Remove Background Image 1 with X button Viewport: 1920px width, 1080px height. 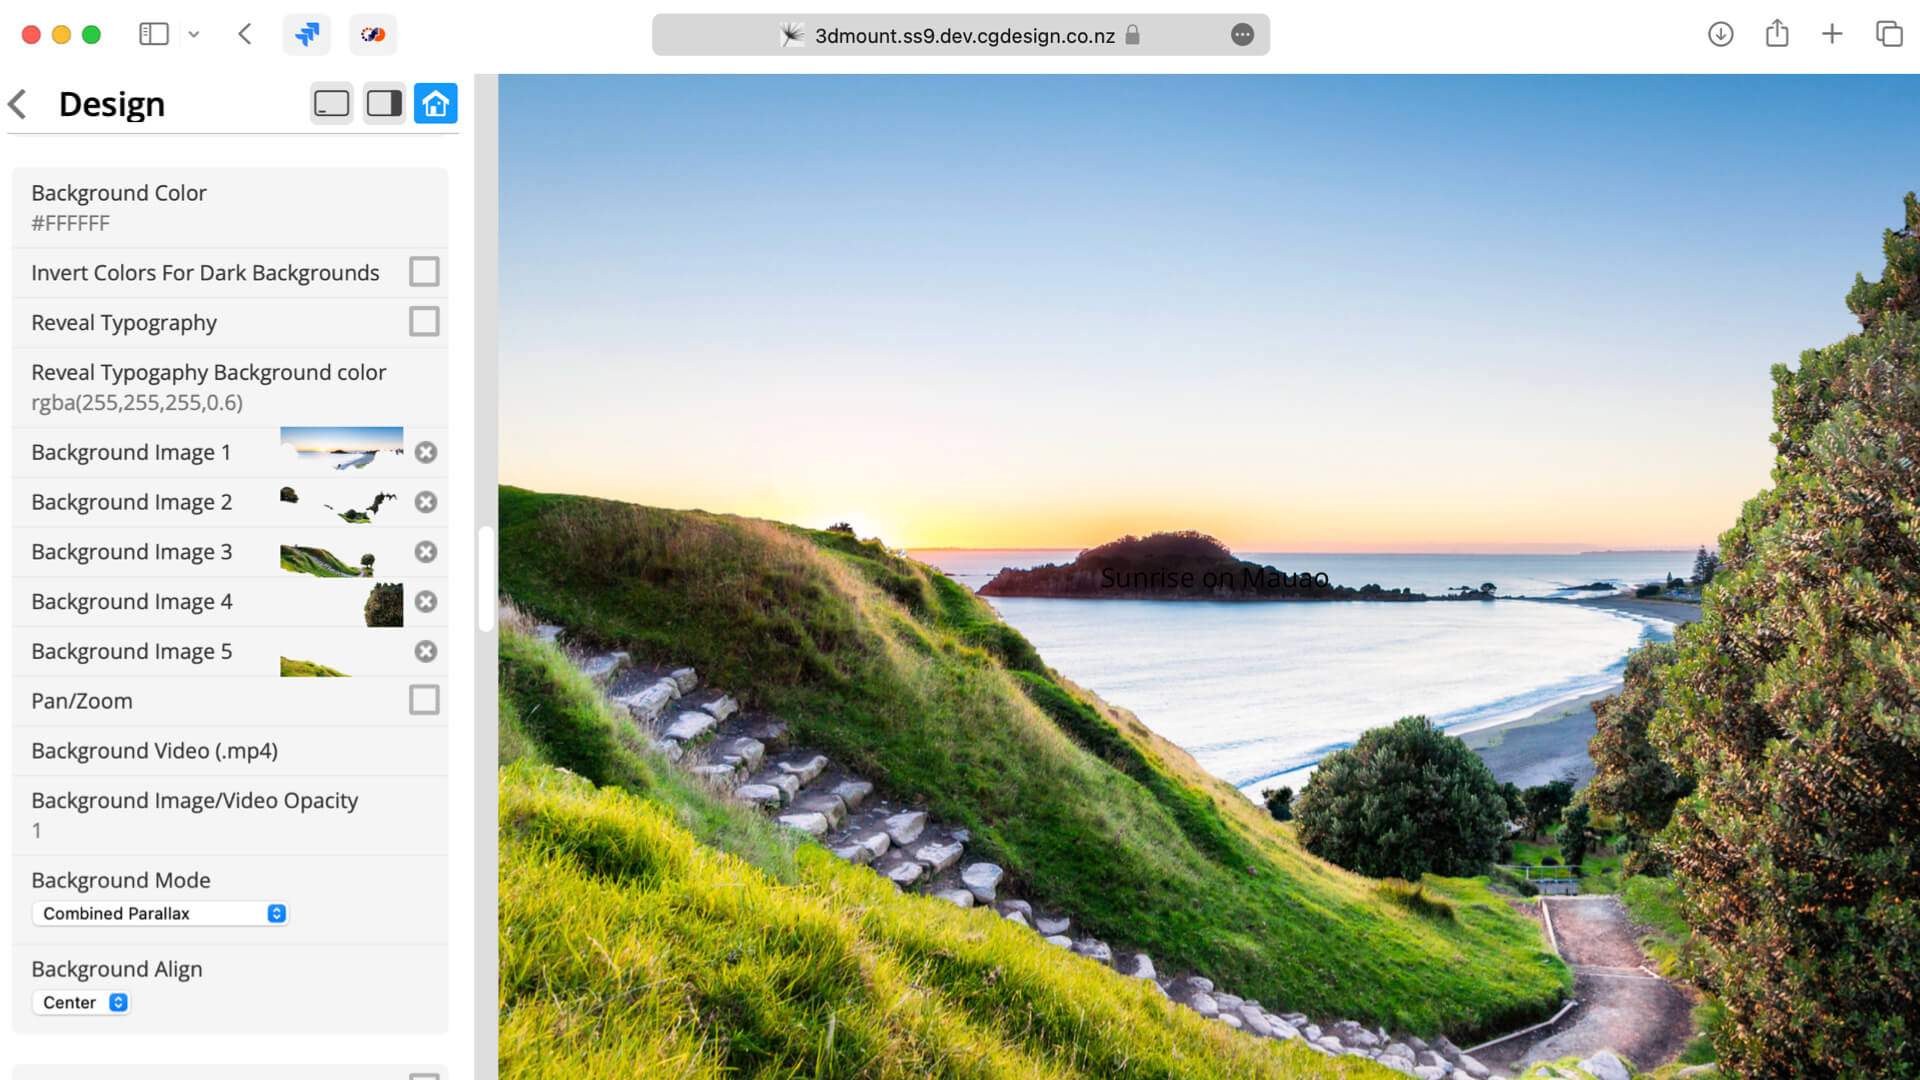pyautogui.click(x=426, y=451)
